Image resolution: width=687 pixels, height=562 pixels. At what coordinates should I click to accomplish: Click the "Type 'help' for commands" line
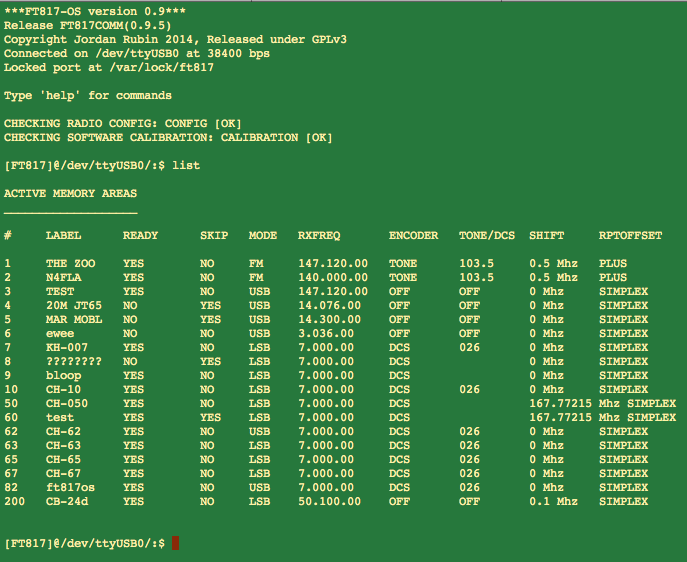tap(88, 95)
